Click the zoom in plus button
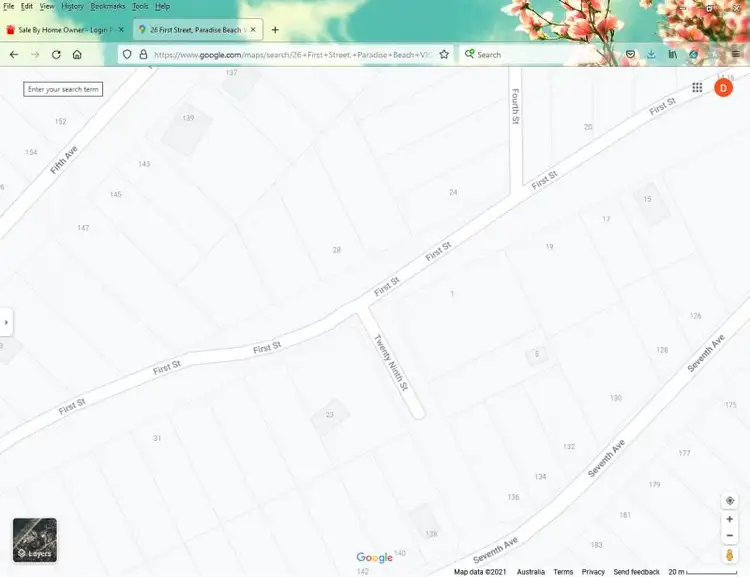 coord(730,520)
